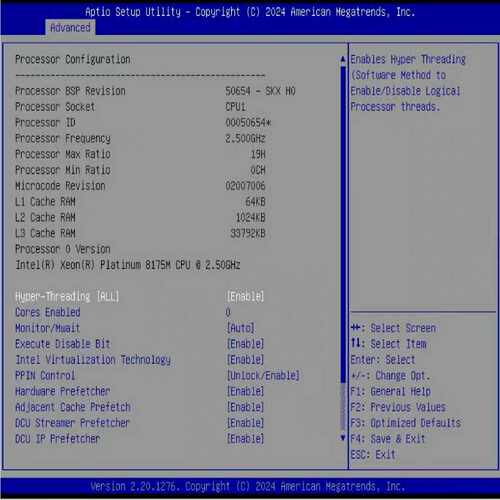
Task: Open Monitor/Mwait Auto option list
Action: tap(240, 328)
